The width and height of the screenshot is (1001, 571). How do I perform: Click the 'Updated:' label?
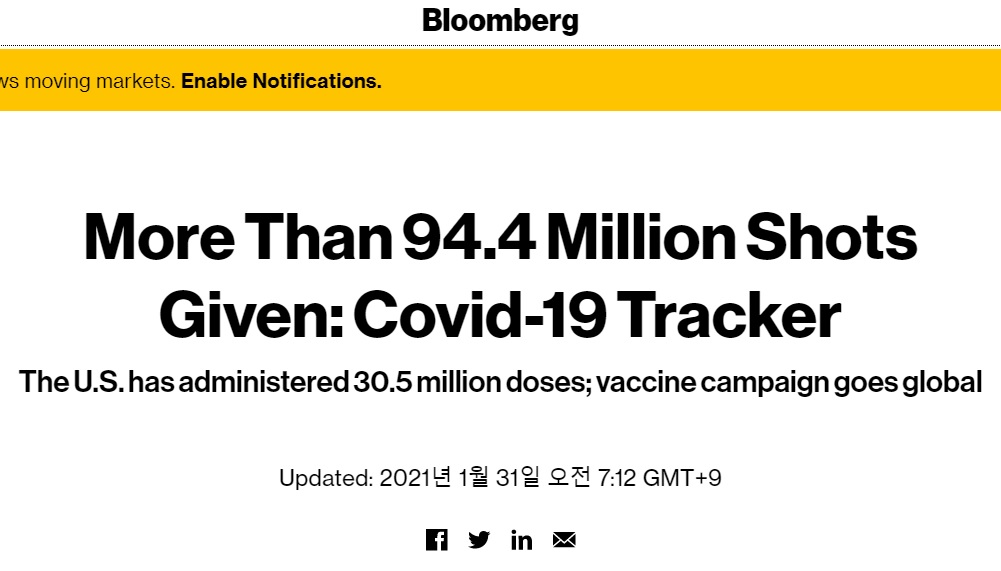(x=326, y=478)
